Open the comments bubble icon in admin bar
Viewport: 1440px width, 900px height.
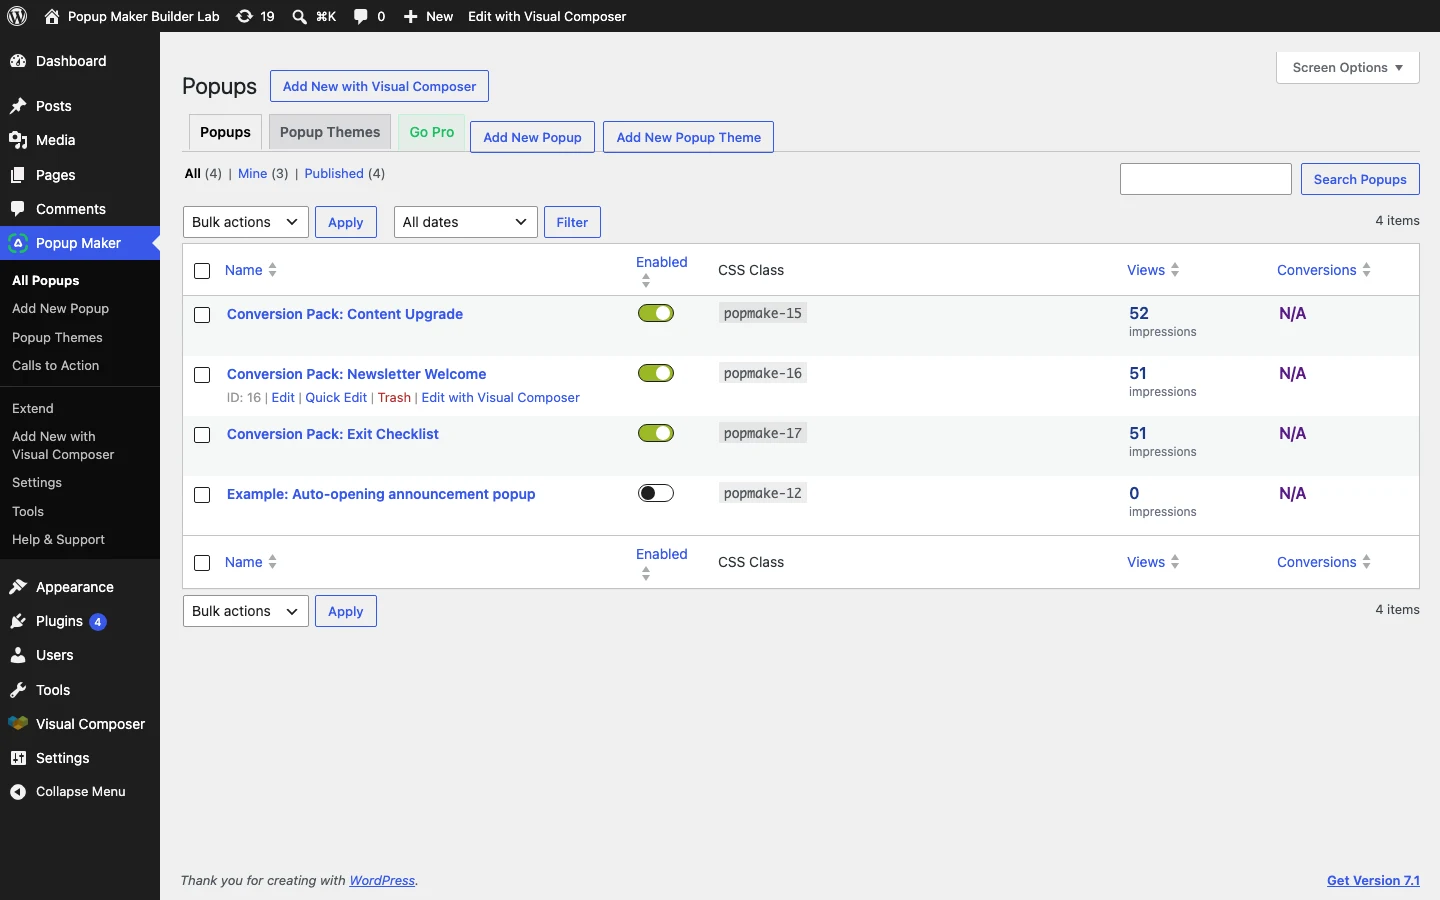361,16
